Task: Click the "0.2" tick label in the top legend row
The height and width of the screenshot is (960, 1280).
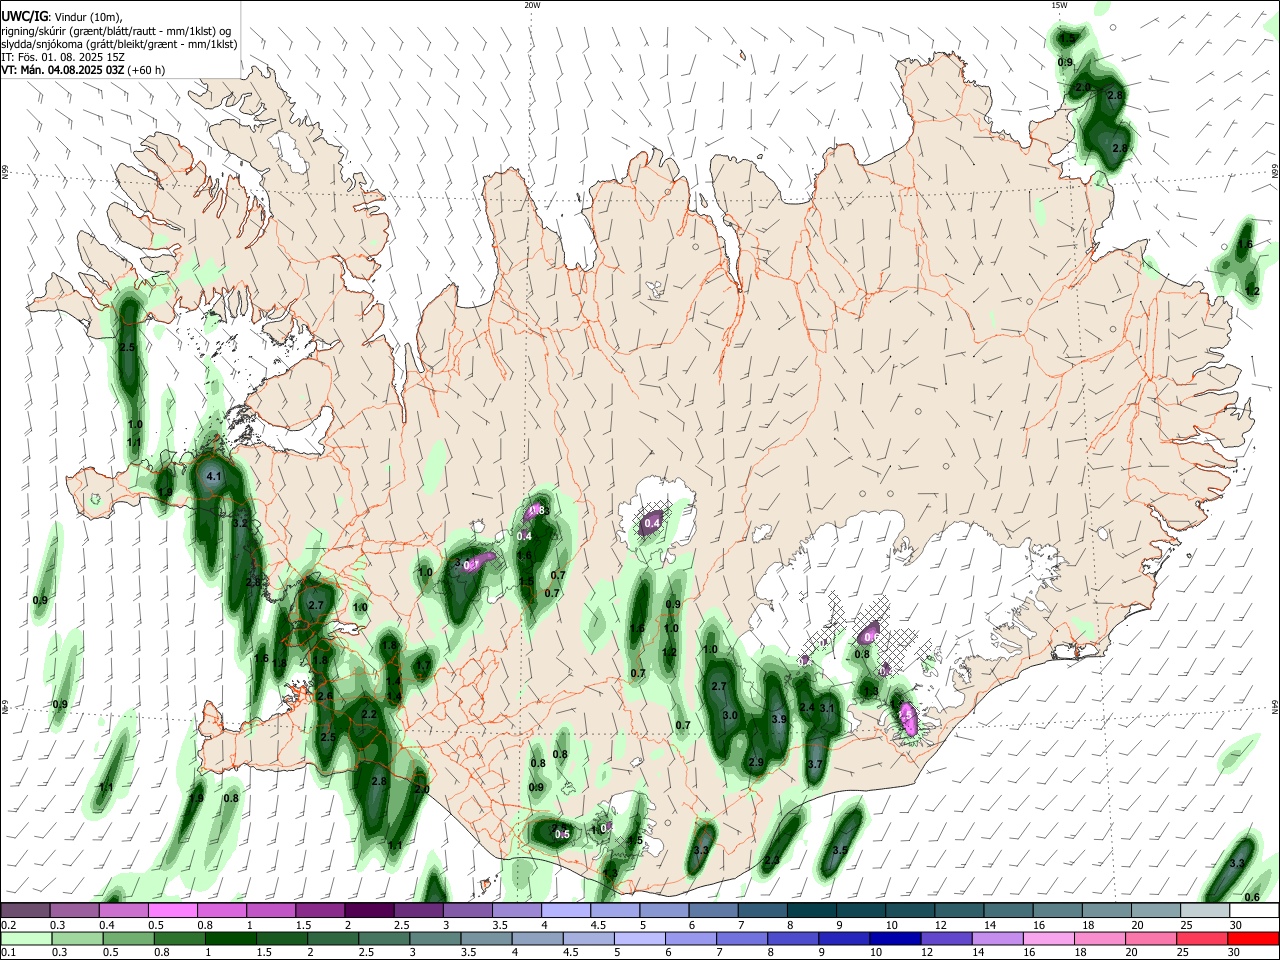Action: pyautogui.click(x=8, y=925)
